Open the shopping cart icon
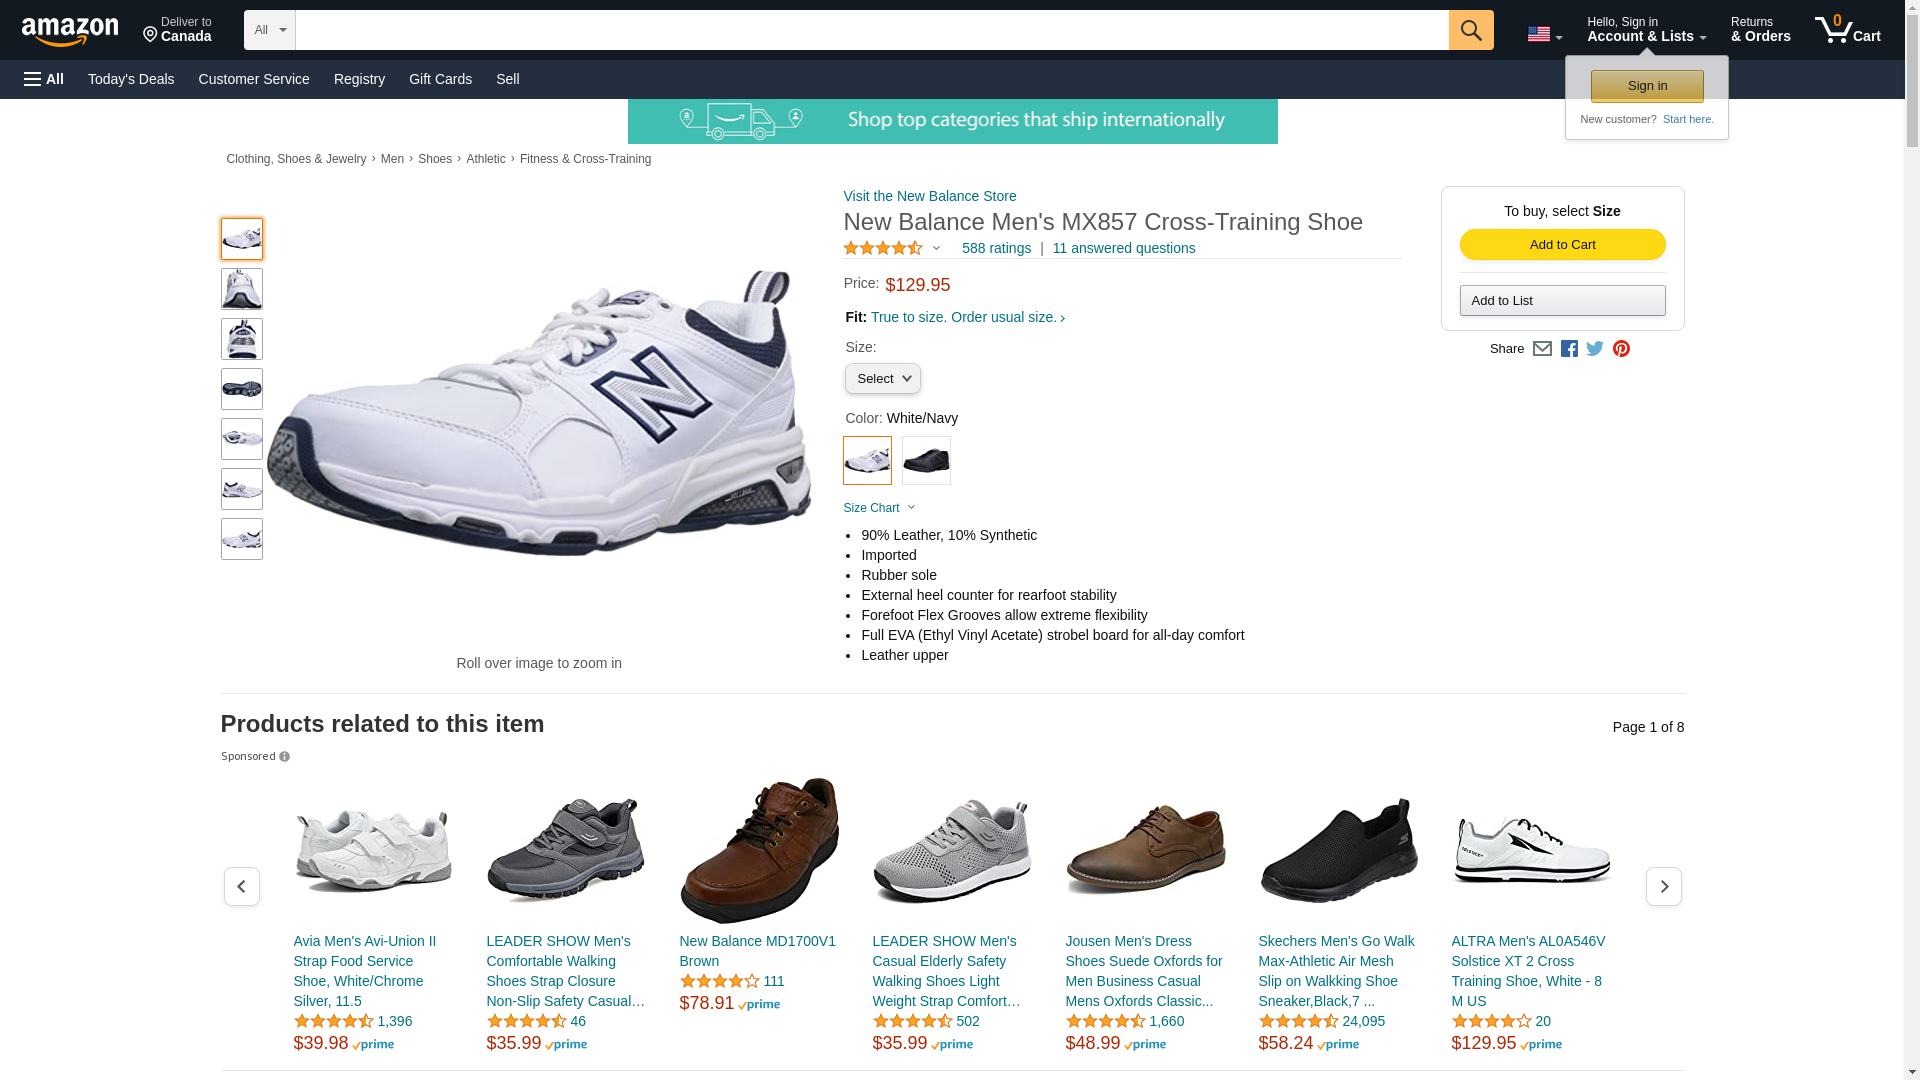This screenshot has width=1920, height=1080. [1846, 30]
